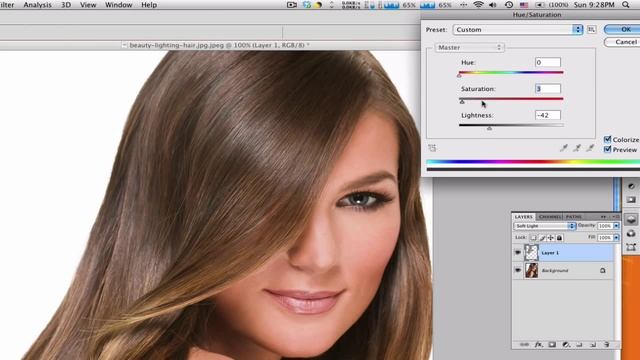Open the Window menu
This screenshot has width=640, height=360.
[118, 5]
